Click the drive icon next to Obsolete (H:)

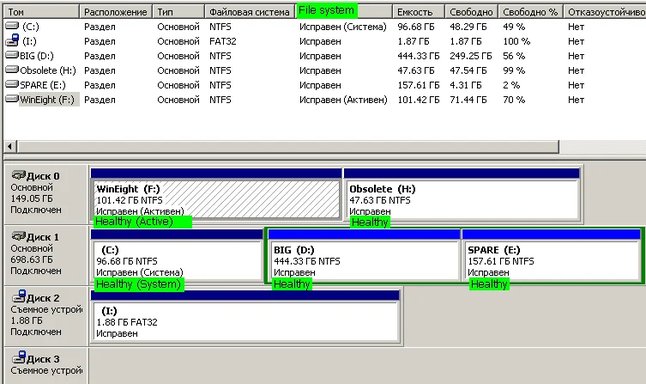[12, 70]
